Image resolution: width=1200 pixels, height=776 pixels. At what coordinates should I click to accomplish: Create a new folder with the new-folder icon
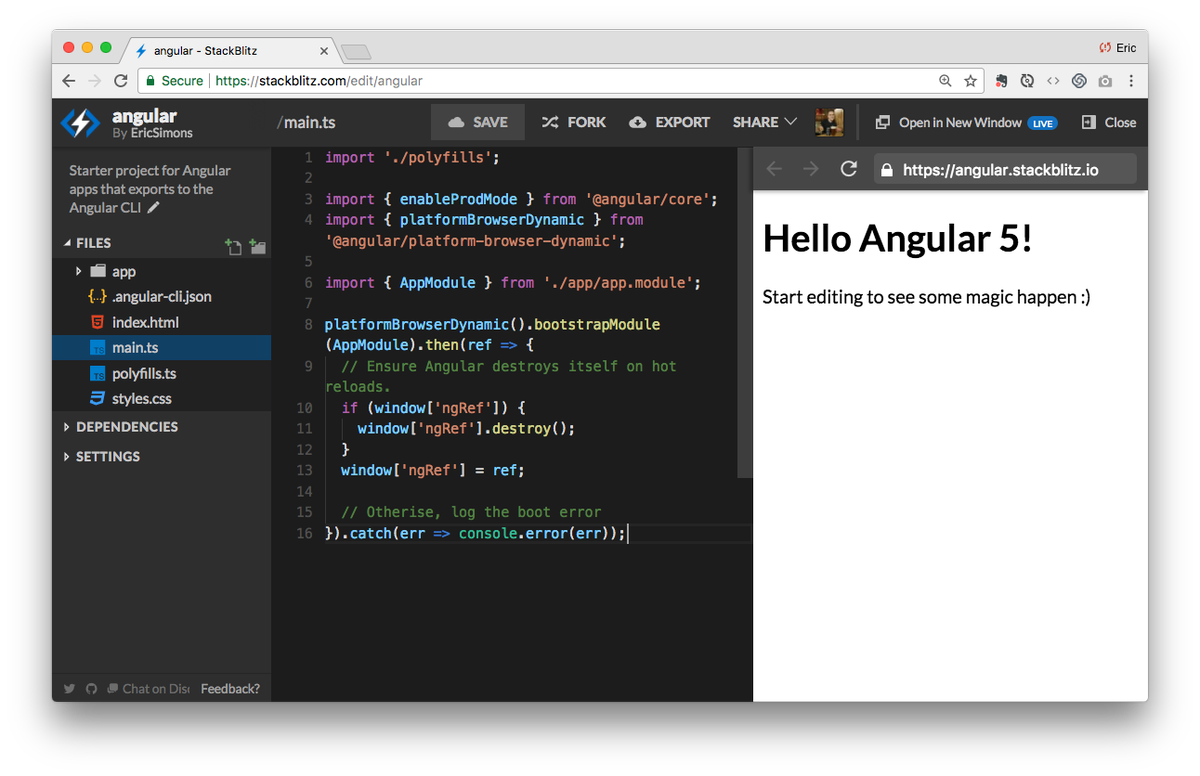click(257, 246)
